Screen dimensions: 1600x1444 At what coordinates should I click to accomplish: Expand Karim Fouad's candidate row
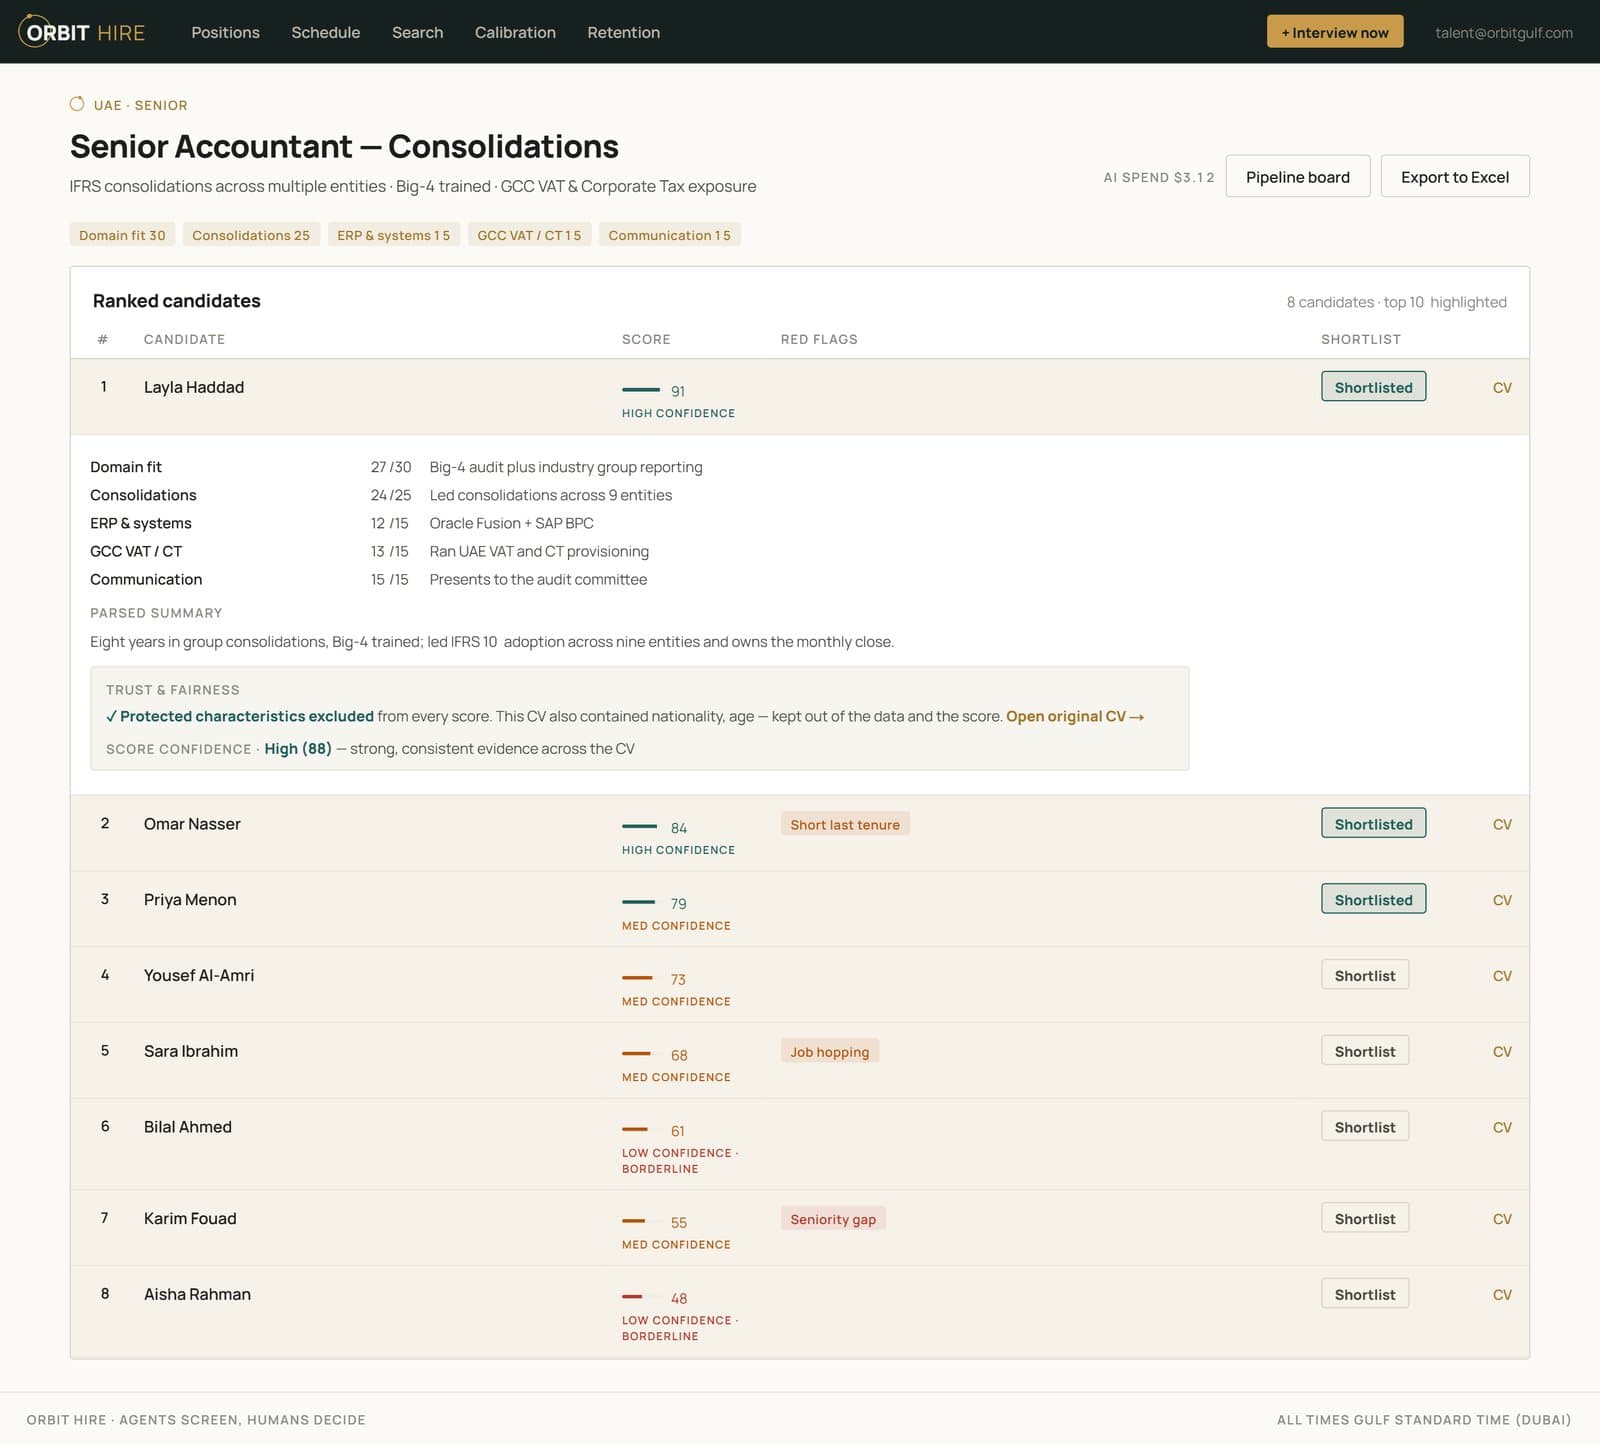(799, 1228)
